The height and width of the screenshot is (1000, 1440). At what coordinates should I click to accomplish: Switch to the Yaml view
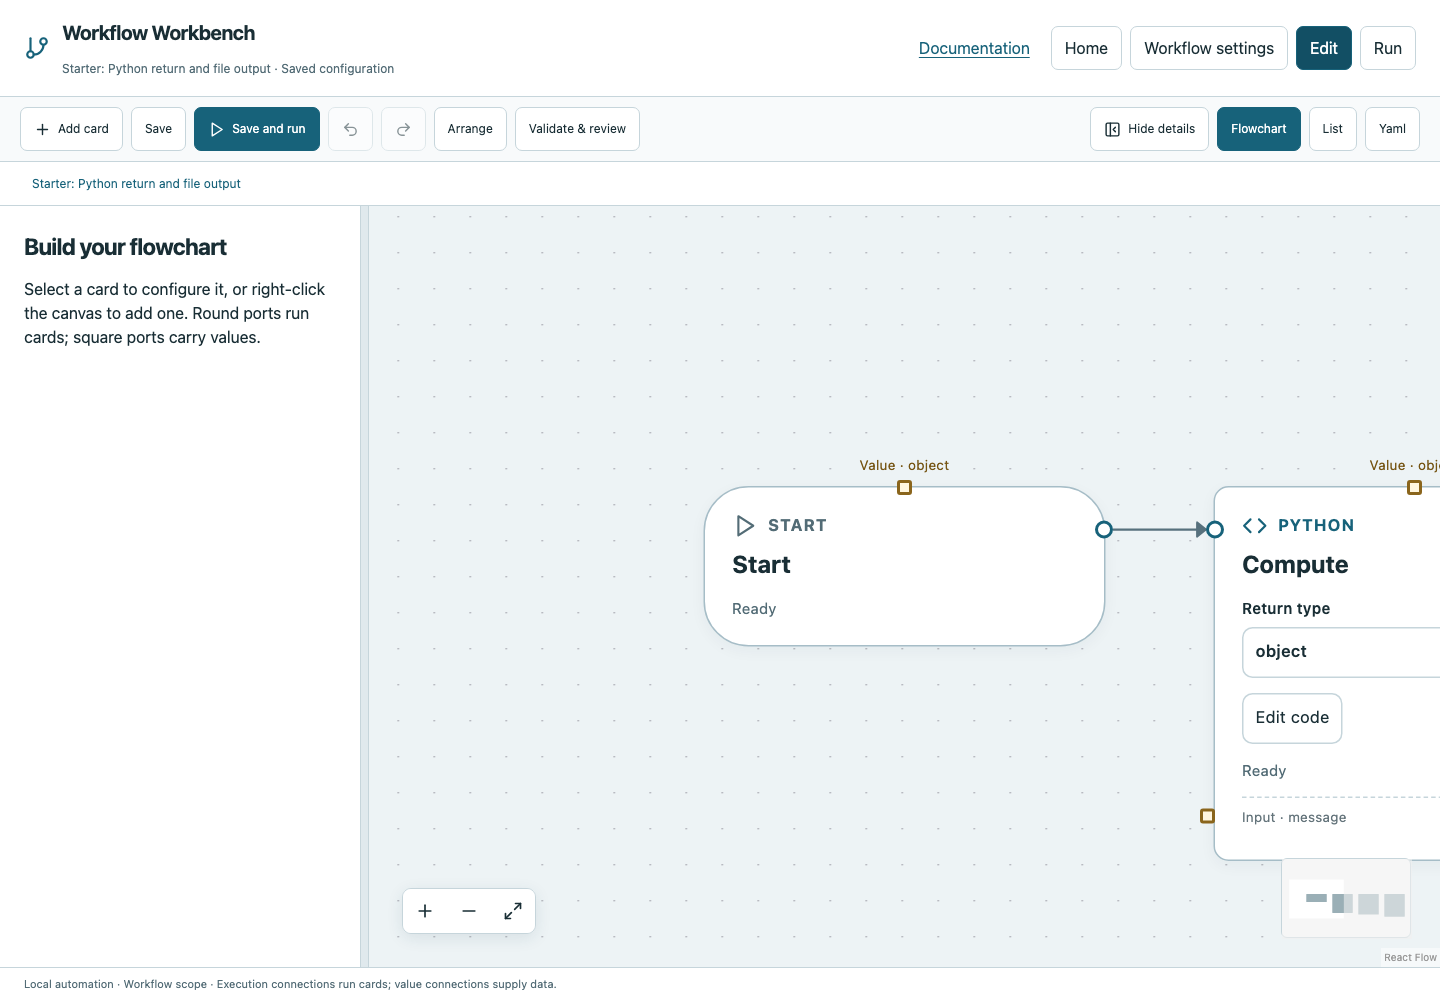(1392, 129)
